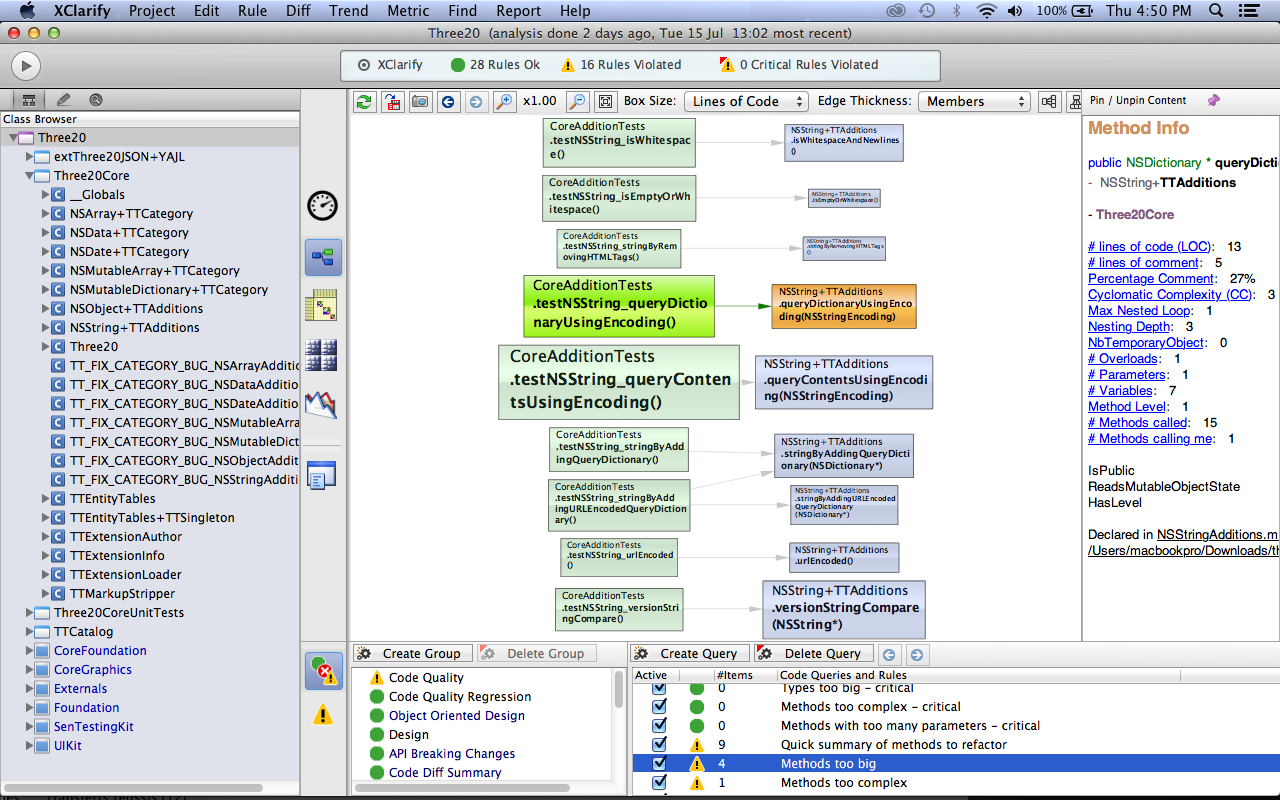Select NSObject+TTAdditions in the class browser
The width and height of the screenshot is (1280, 800).
(x=136, y=309)
